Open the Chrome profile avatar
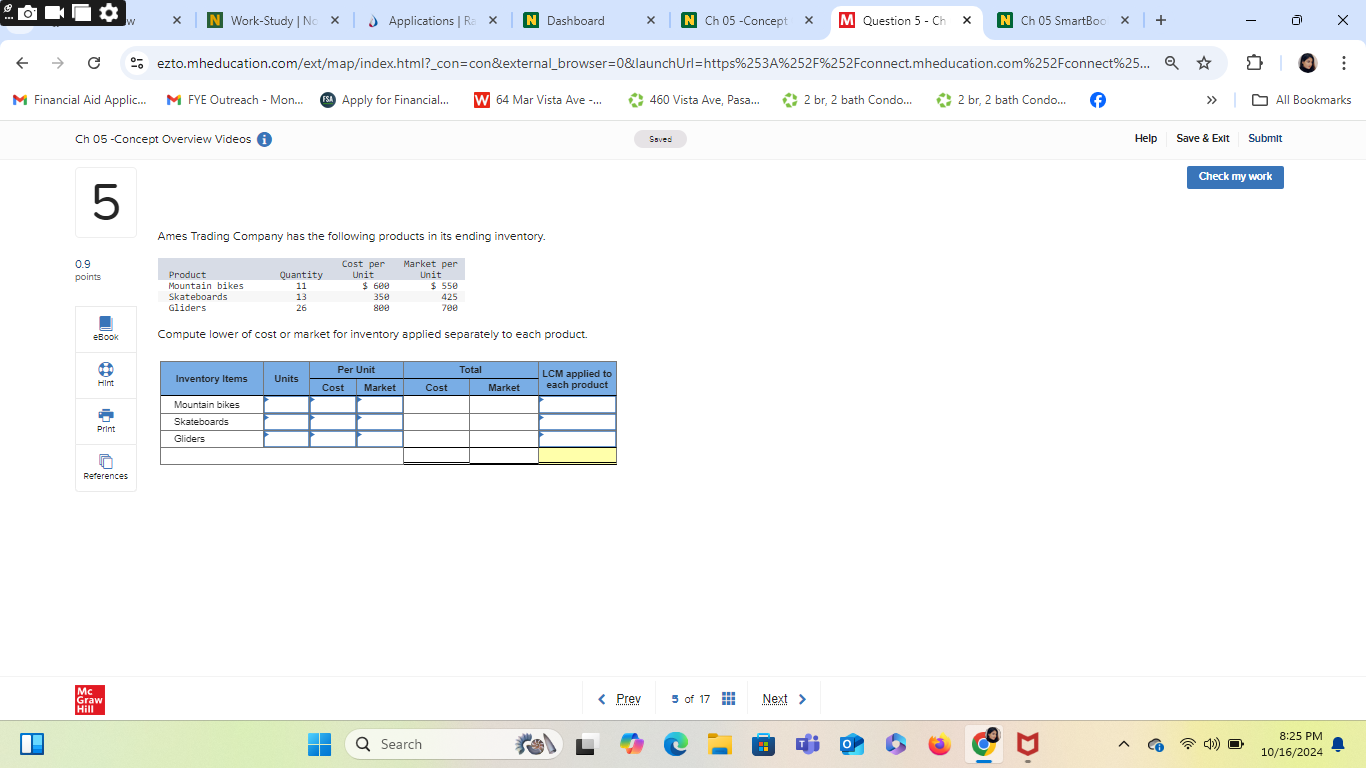 coord(1308,63)
